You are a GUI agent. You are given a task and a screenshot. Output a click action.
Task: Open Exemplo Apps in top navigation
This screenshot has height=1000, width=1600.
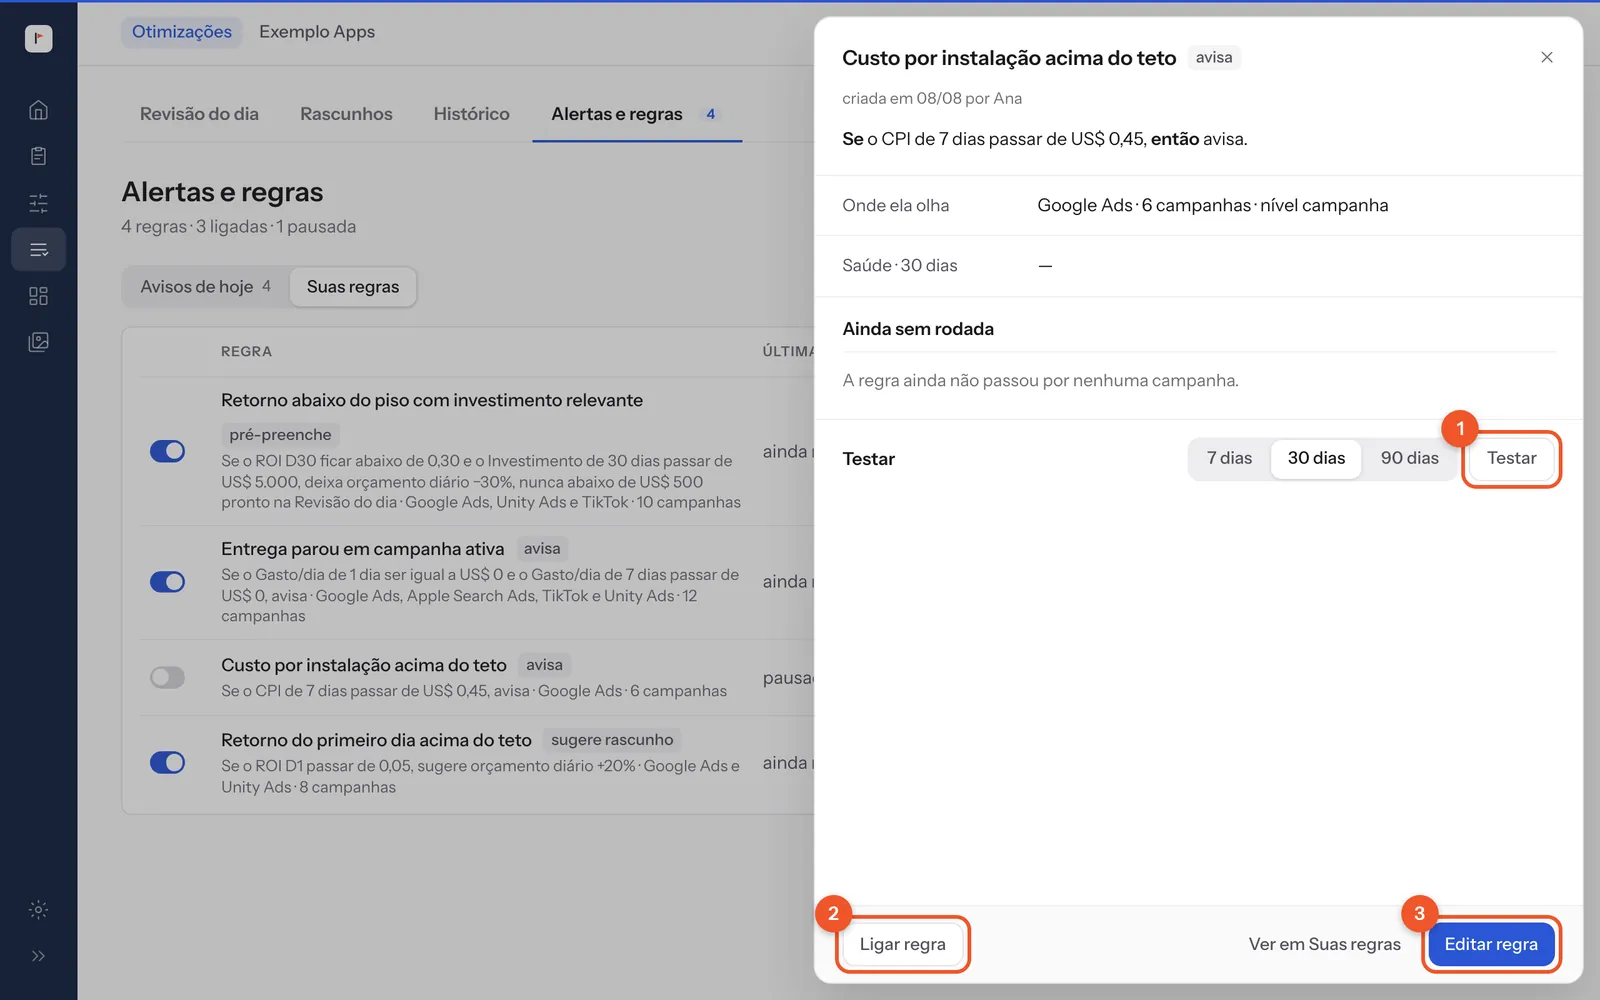pos(317,32)
